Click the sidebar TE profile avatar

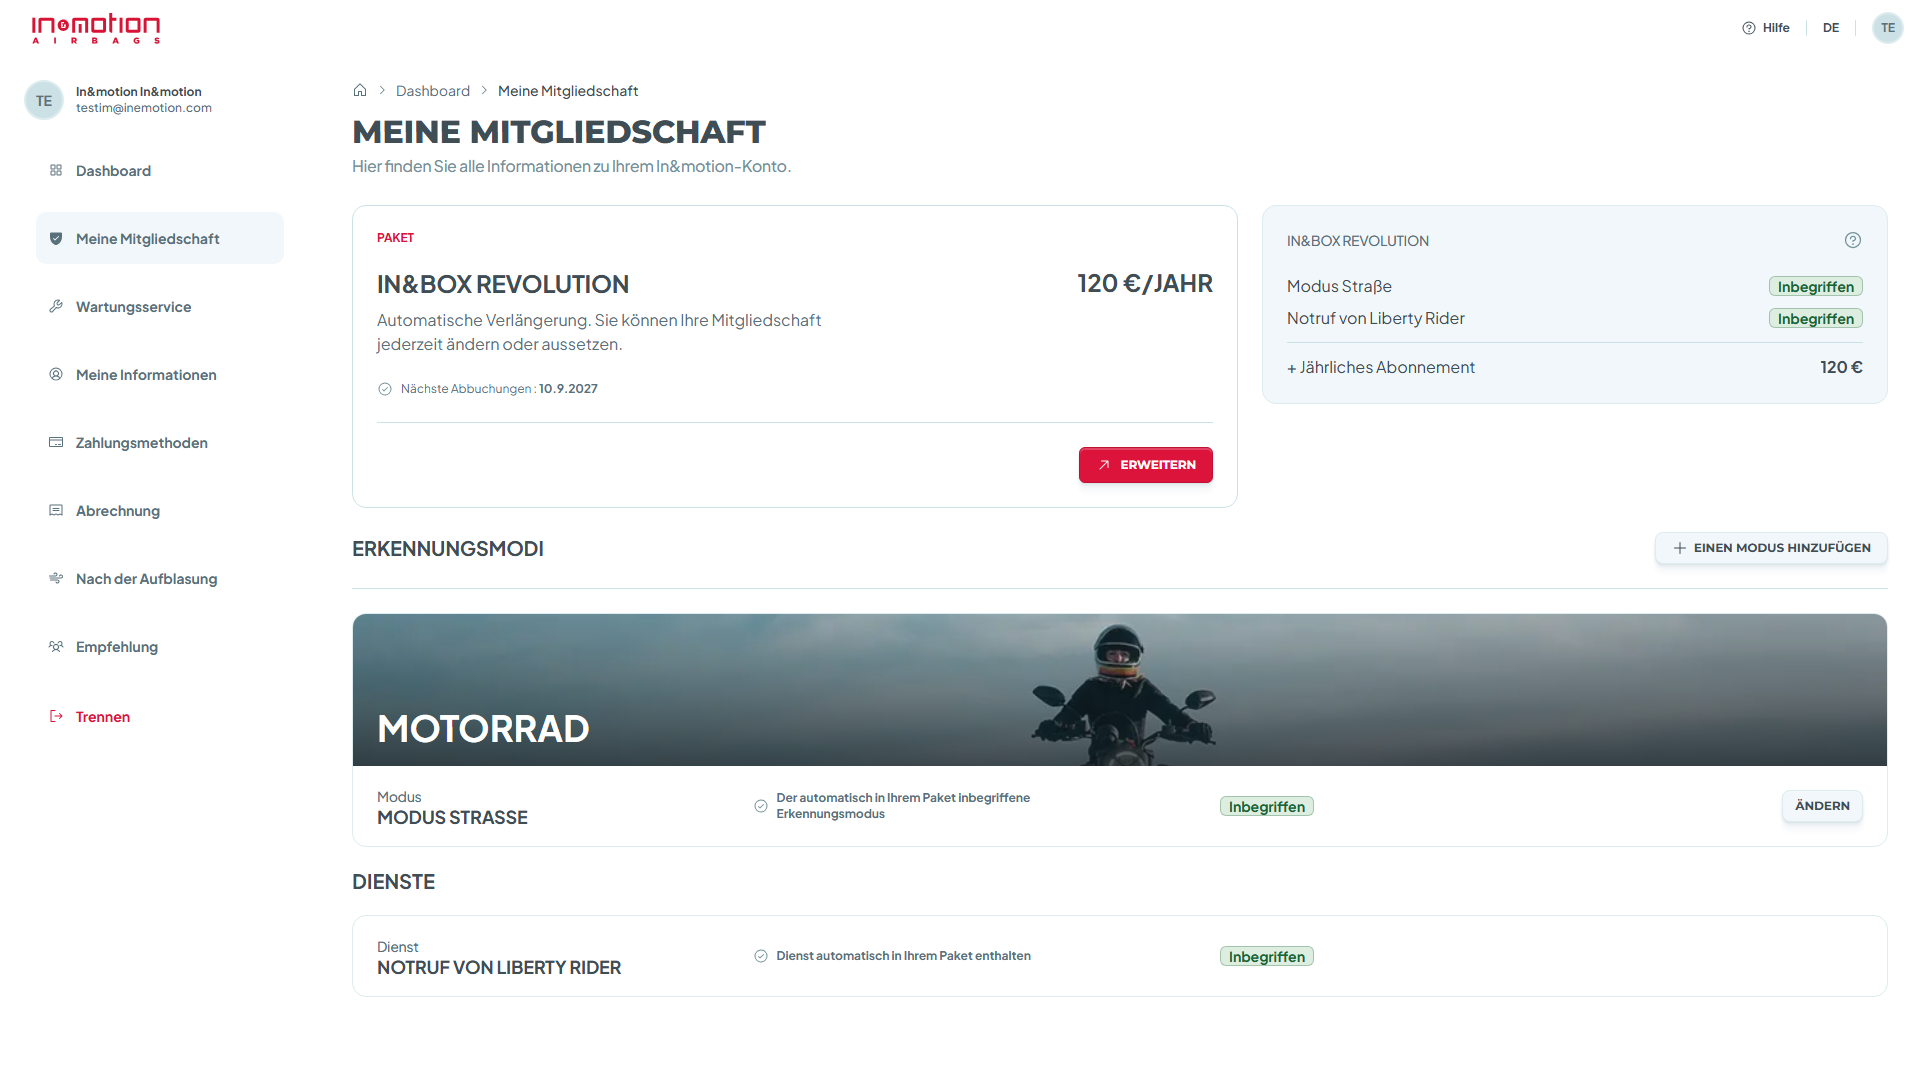(x=44, y=100)
